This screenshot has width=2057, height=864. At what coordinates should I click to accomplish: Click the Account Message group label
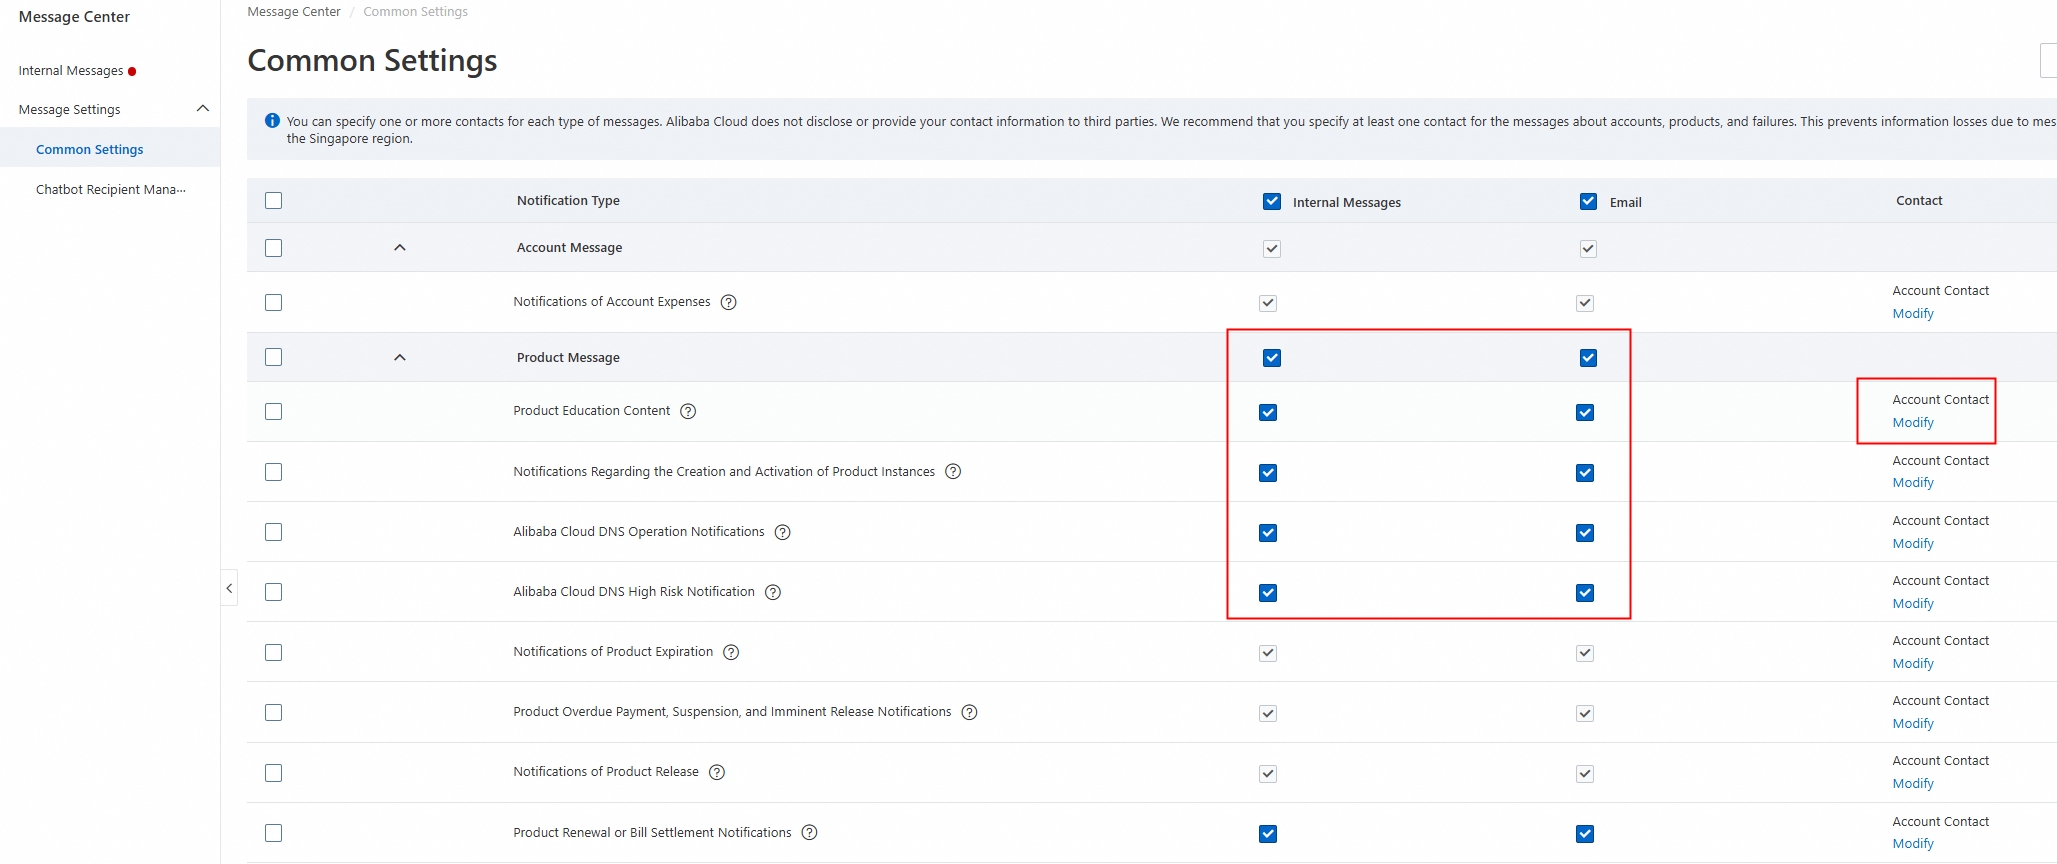coord(569,247)
